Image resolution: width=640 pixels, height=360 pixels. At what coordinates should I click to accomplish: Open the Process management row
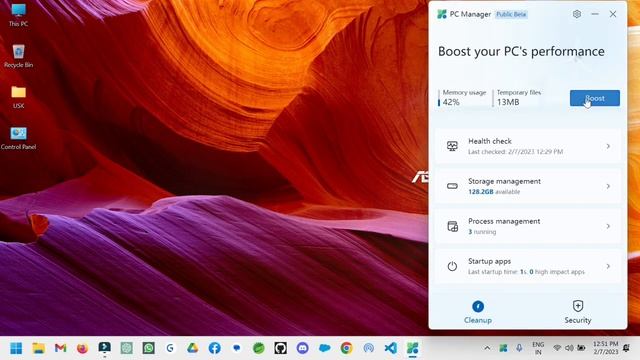click(528, 226)
